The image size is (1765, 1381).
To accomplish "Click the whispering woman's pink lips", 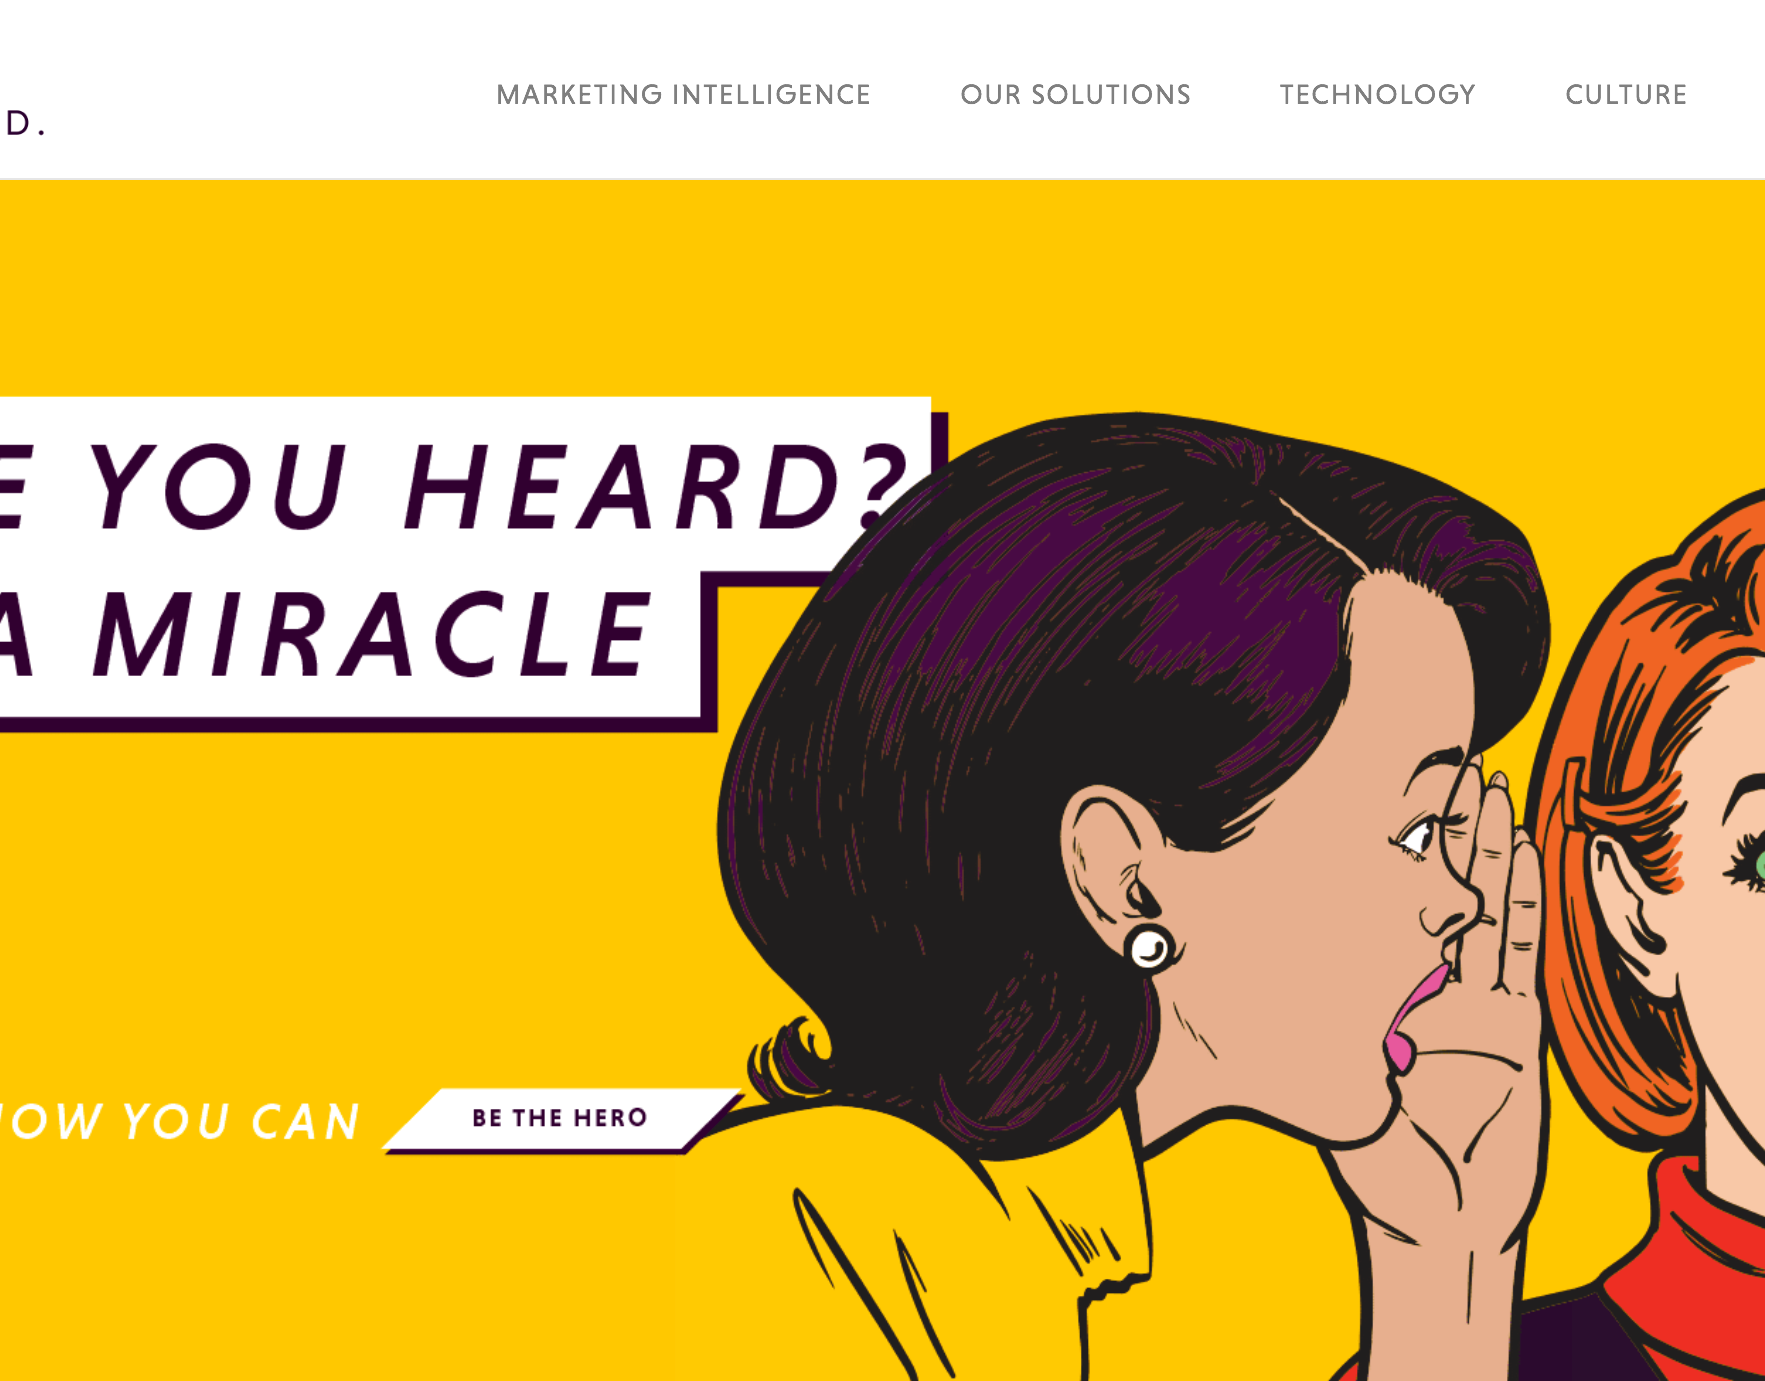I will click(1412, 1015).
